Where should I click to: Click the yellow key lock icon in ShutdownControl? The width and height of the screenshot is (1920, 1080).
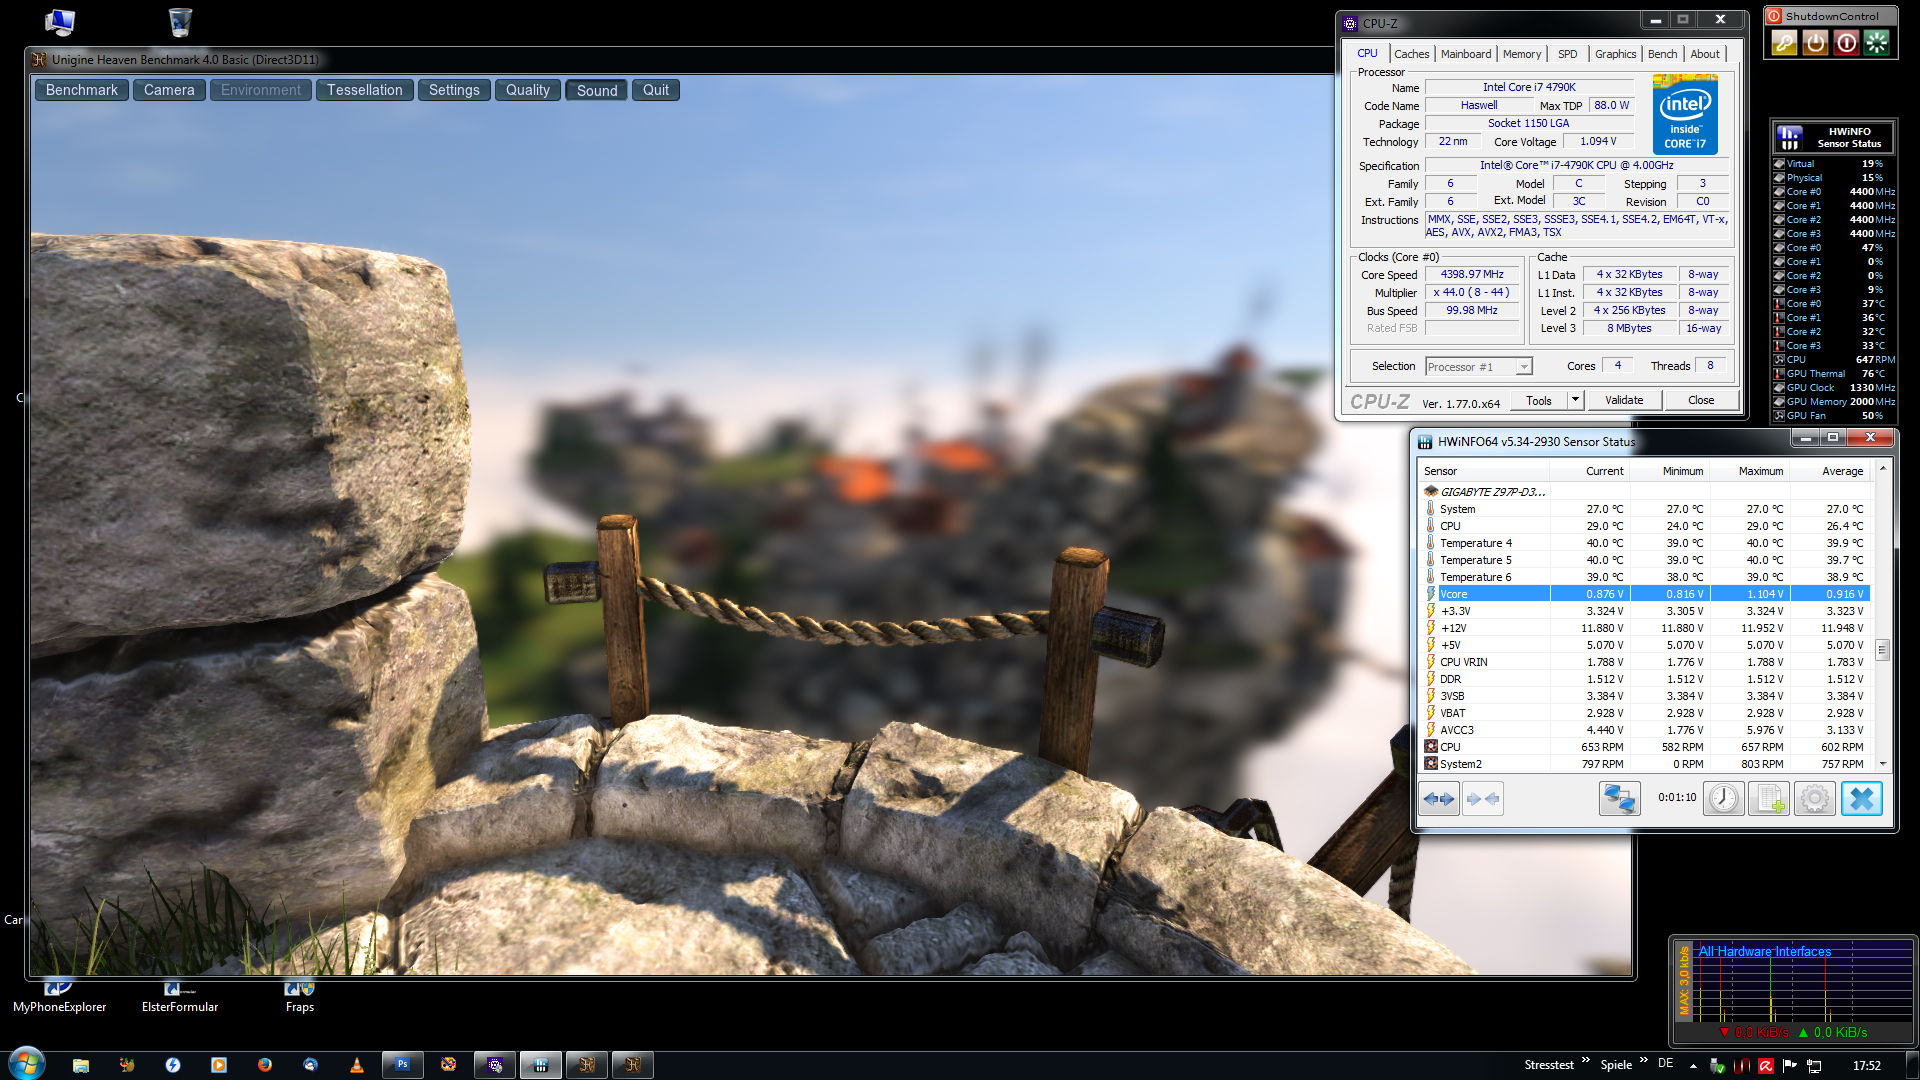click(1784, 43)
